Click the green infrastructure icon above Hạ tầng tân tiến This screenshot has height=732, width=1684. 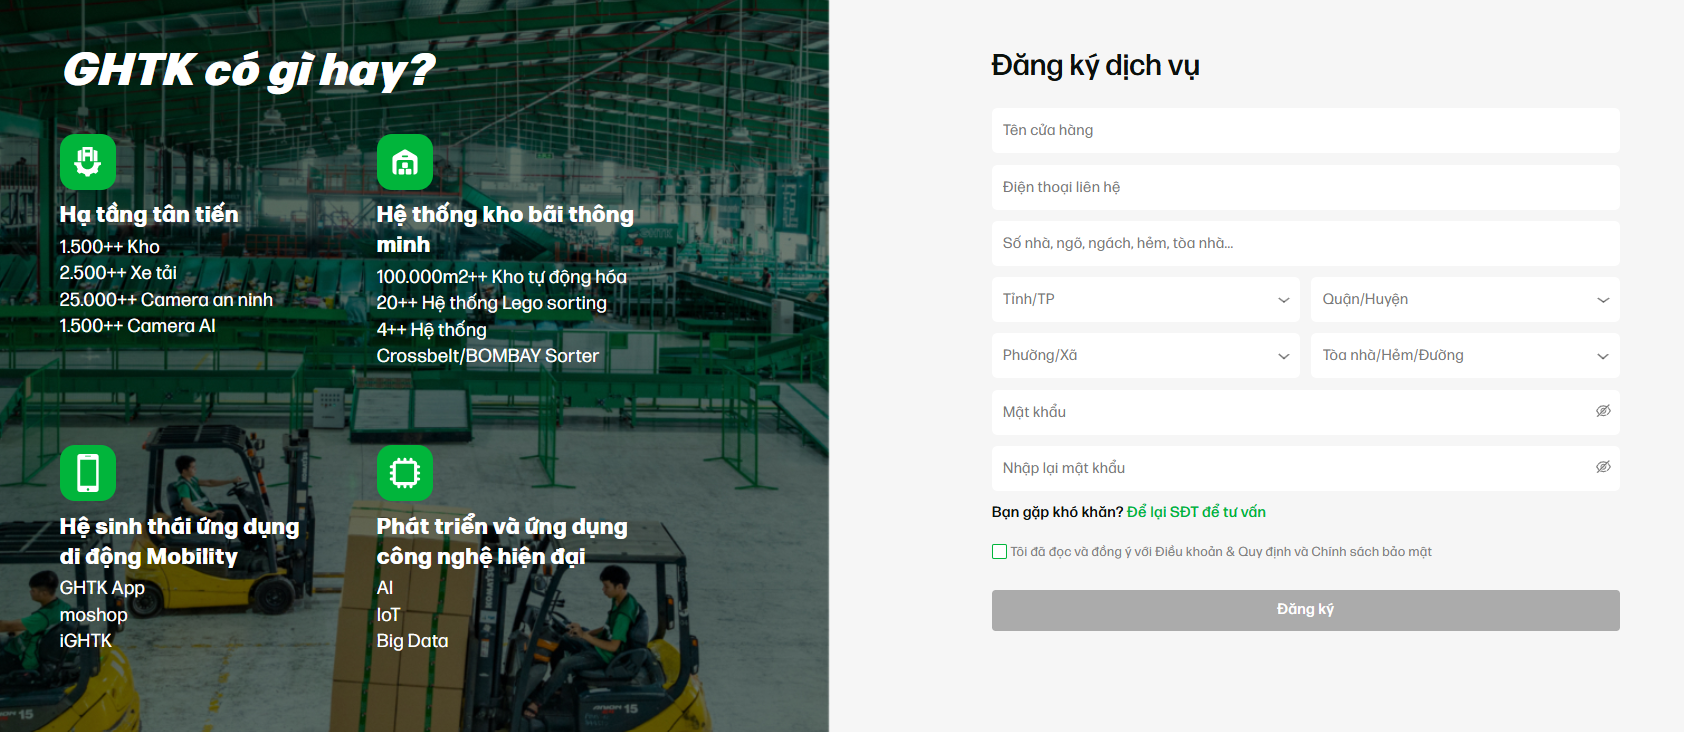88,162
